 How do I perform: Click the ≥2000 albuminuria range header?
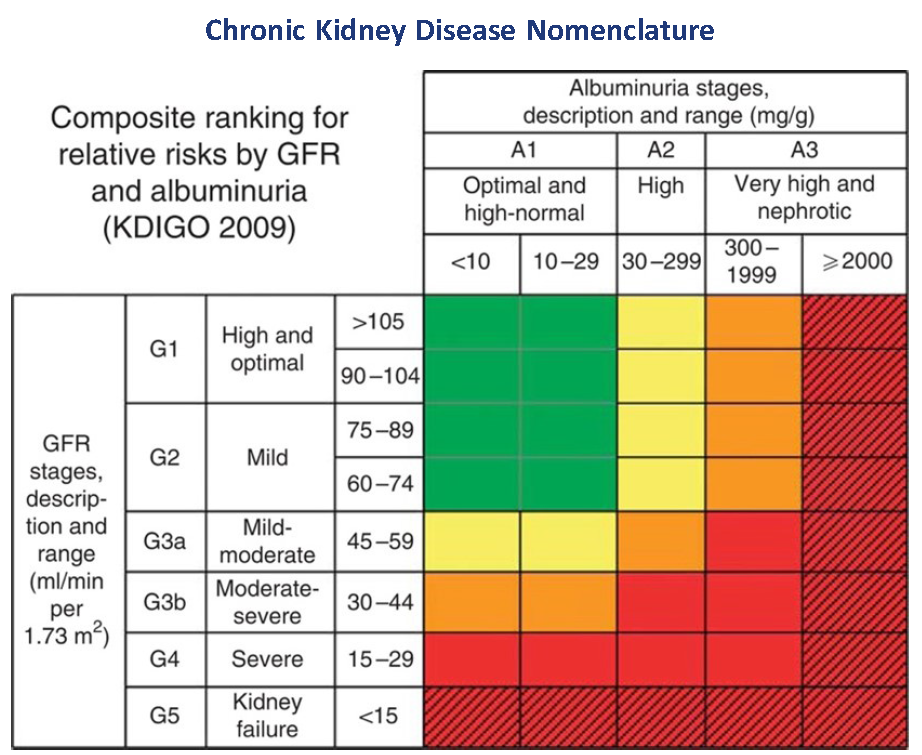coord(854,263)
